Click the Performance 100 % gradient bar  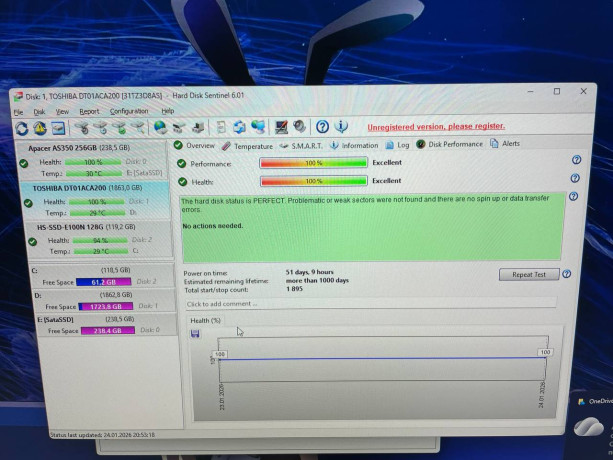[x=314, y=163]
